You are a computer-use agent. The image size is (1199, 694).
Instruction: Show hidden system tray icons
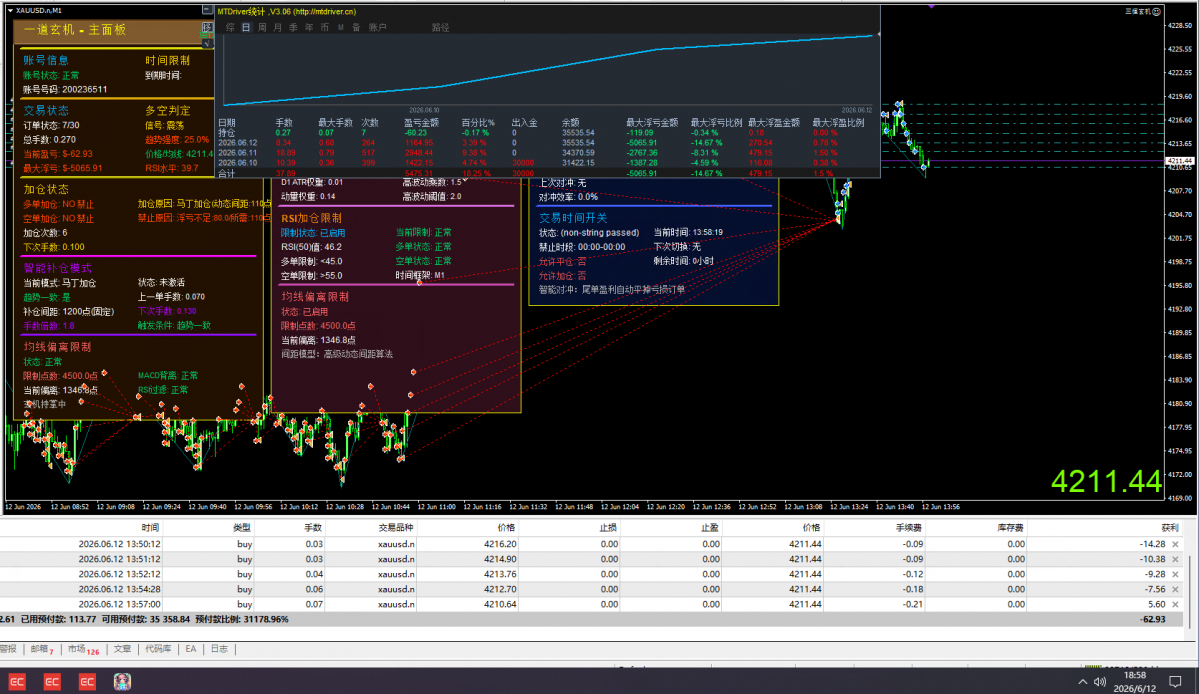pos(1082,682)
